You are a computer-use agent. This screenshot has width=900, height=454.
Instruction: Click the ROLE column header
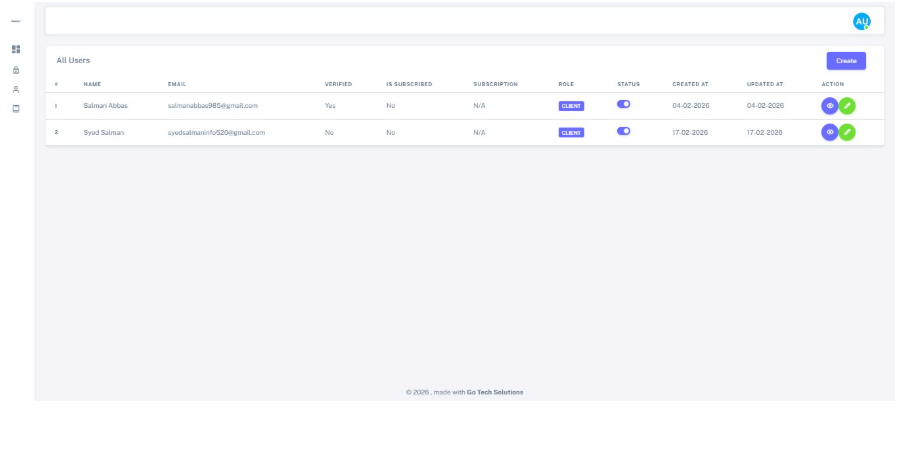pyautogui.click(x=566, y=84)
